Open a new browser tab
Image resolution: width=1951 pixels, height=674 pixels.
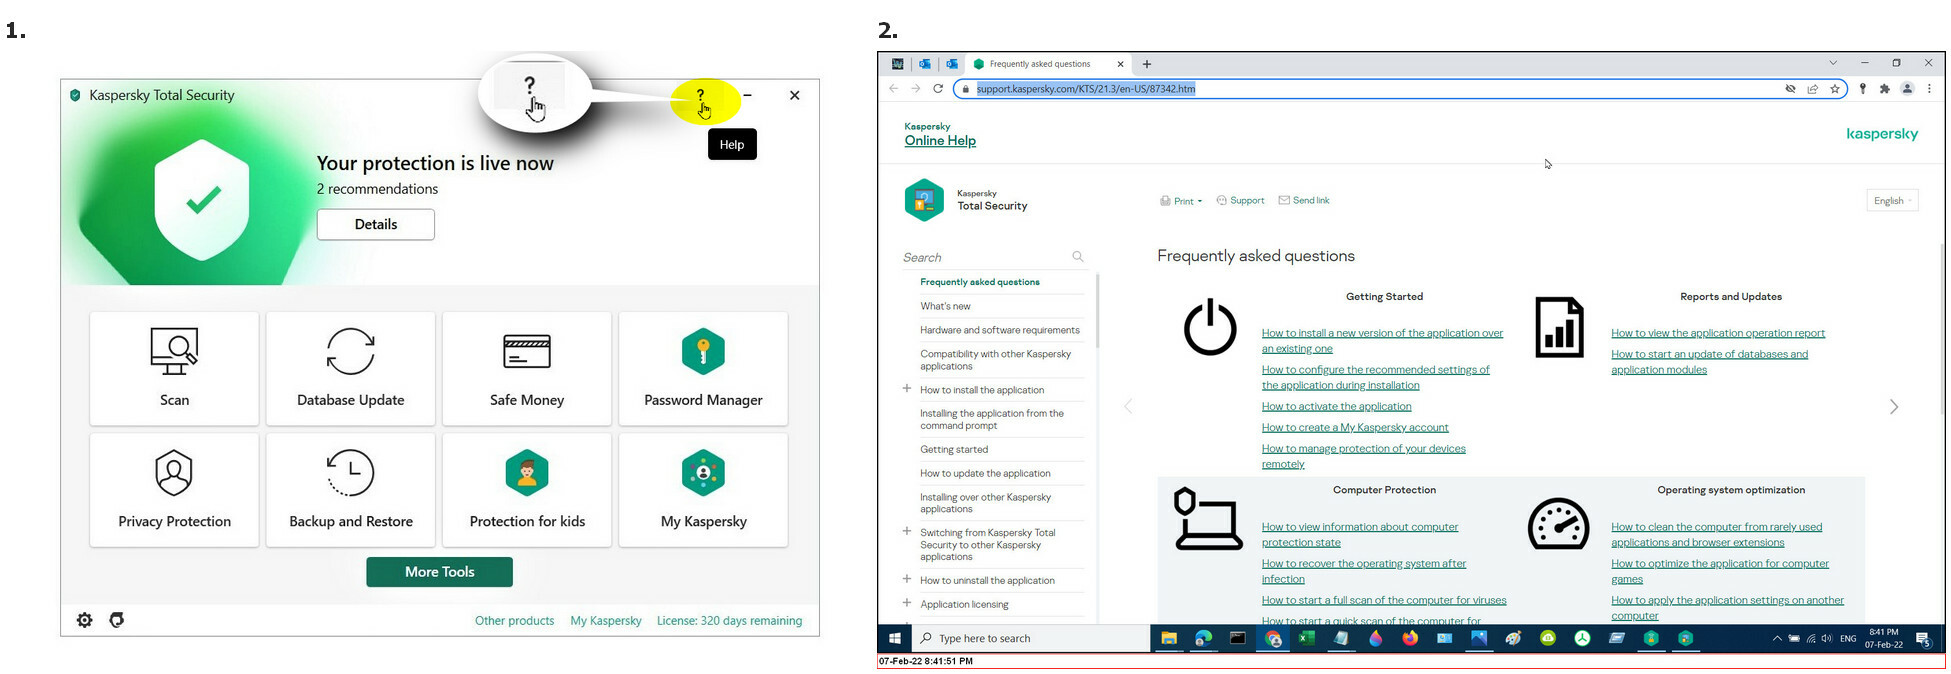coord(1147,64)
